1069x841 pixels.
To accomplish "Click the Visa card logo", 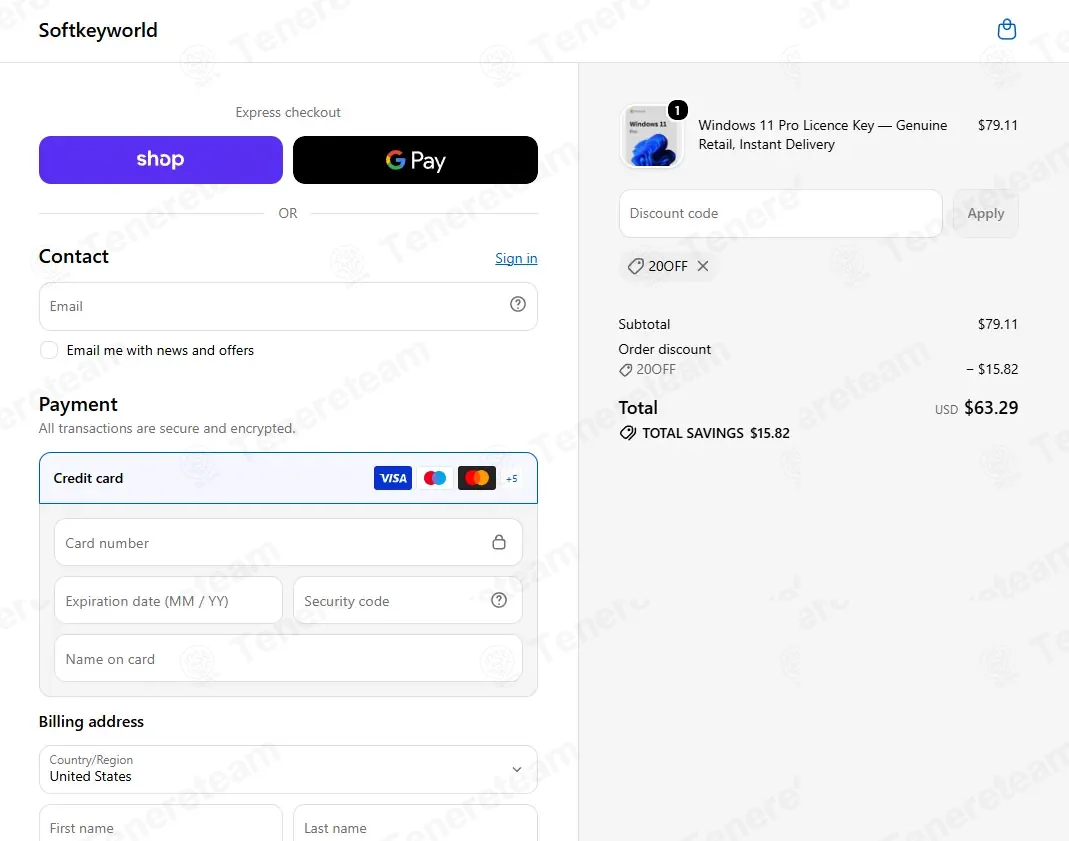I will tap(393, 478).
